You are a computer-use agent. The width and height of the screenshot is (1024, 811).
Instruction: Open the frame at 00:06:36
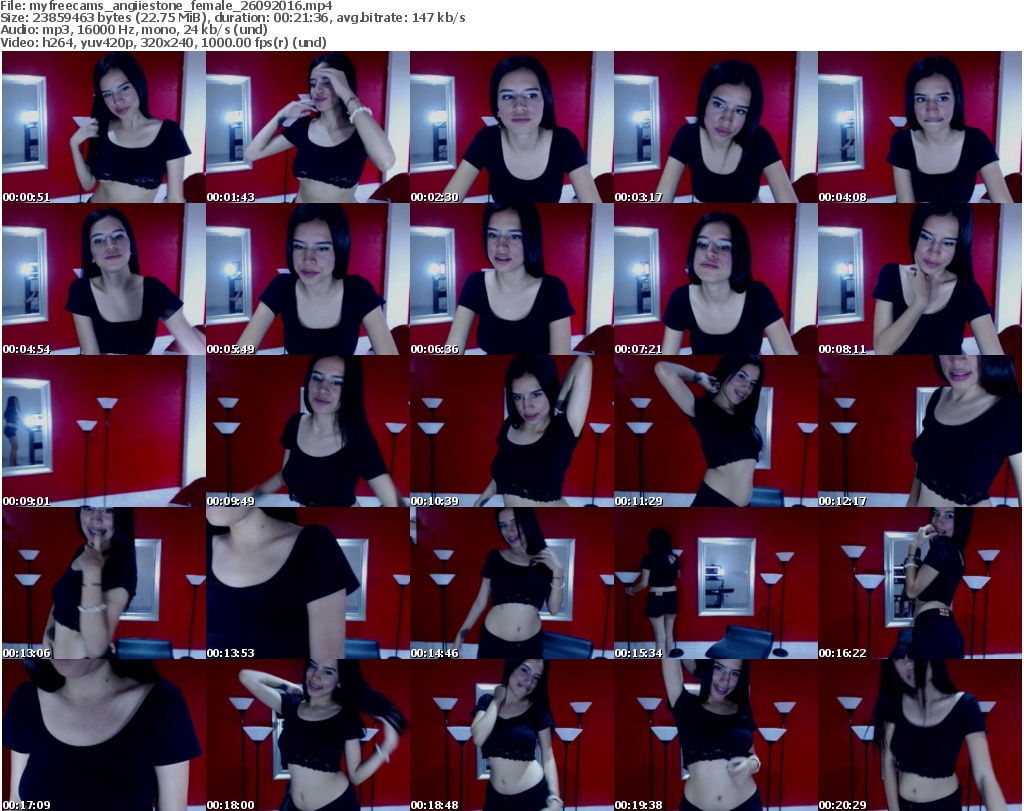pyautogui.click(x=511, y=279)
